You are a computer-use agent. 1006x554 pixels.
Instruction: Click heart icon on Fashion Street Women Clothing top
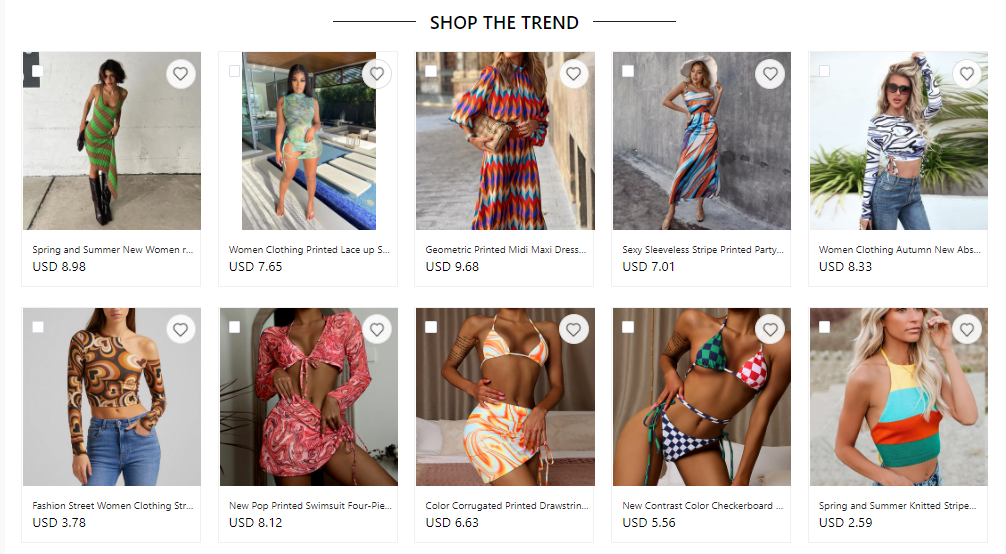click(x=180, y=329)
